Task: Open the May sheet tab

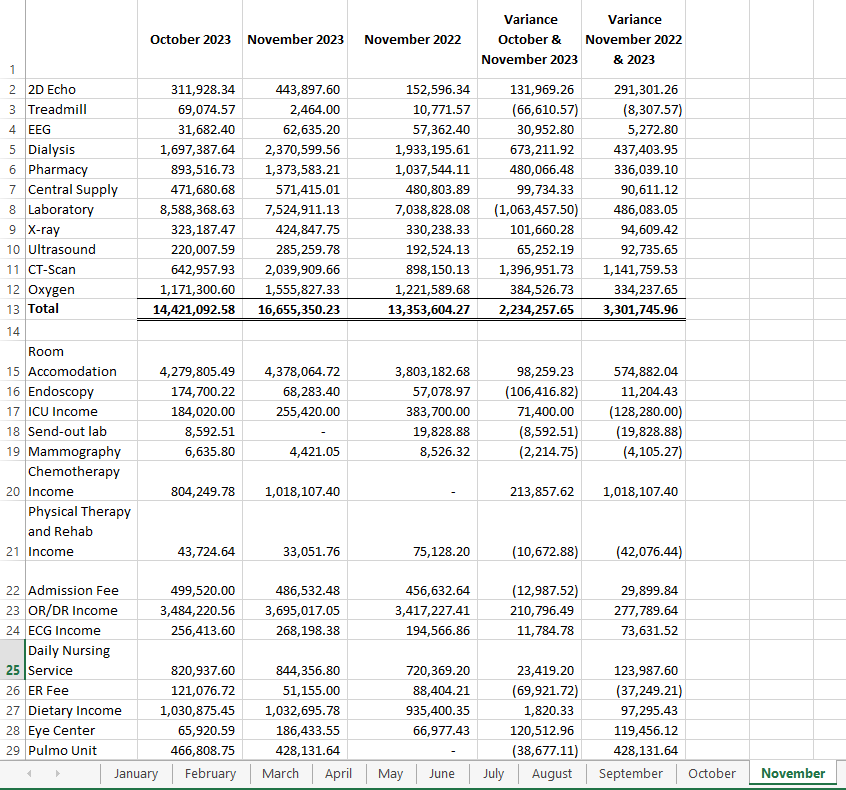Action: (391, 773)
